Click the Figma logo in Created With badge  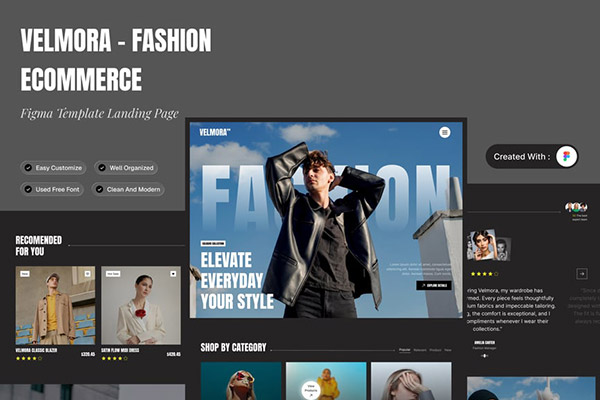pyautogui.click(x=566, y=156)
